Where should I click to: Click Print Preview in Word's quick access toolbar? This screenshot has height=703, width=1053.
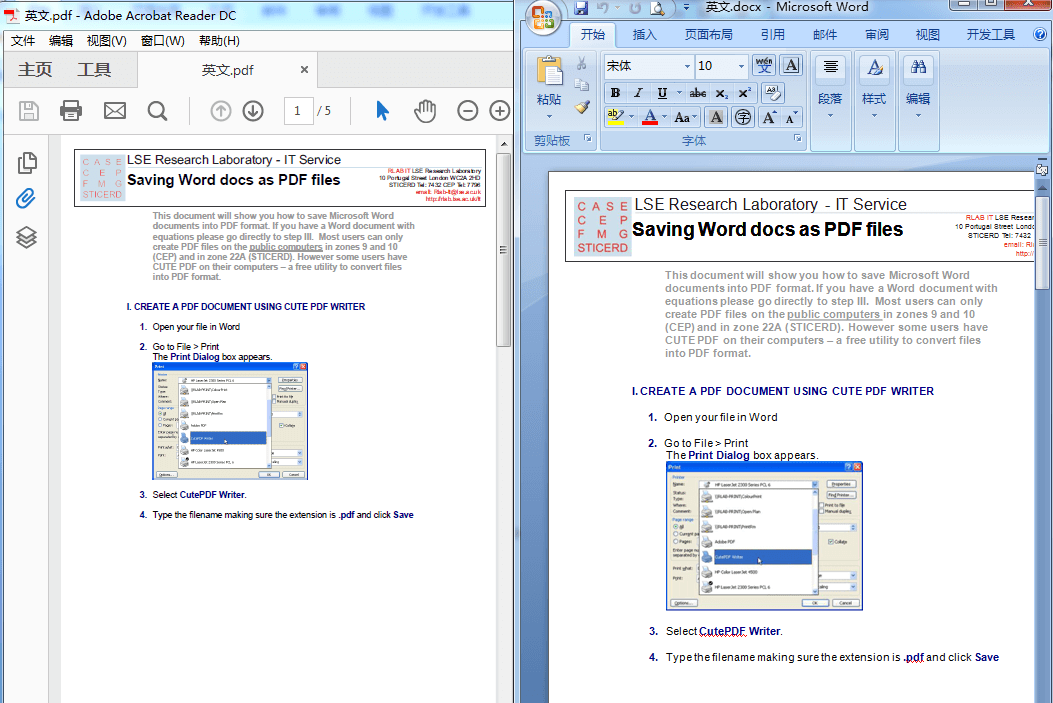click(657, 8)
